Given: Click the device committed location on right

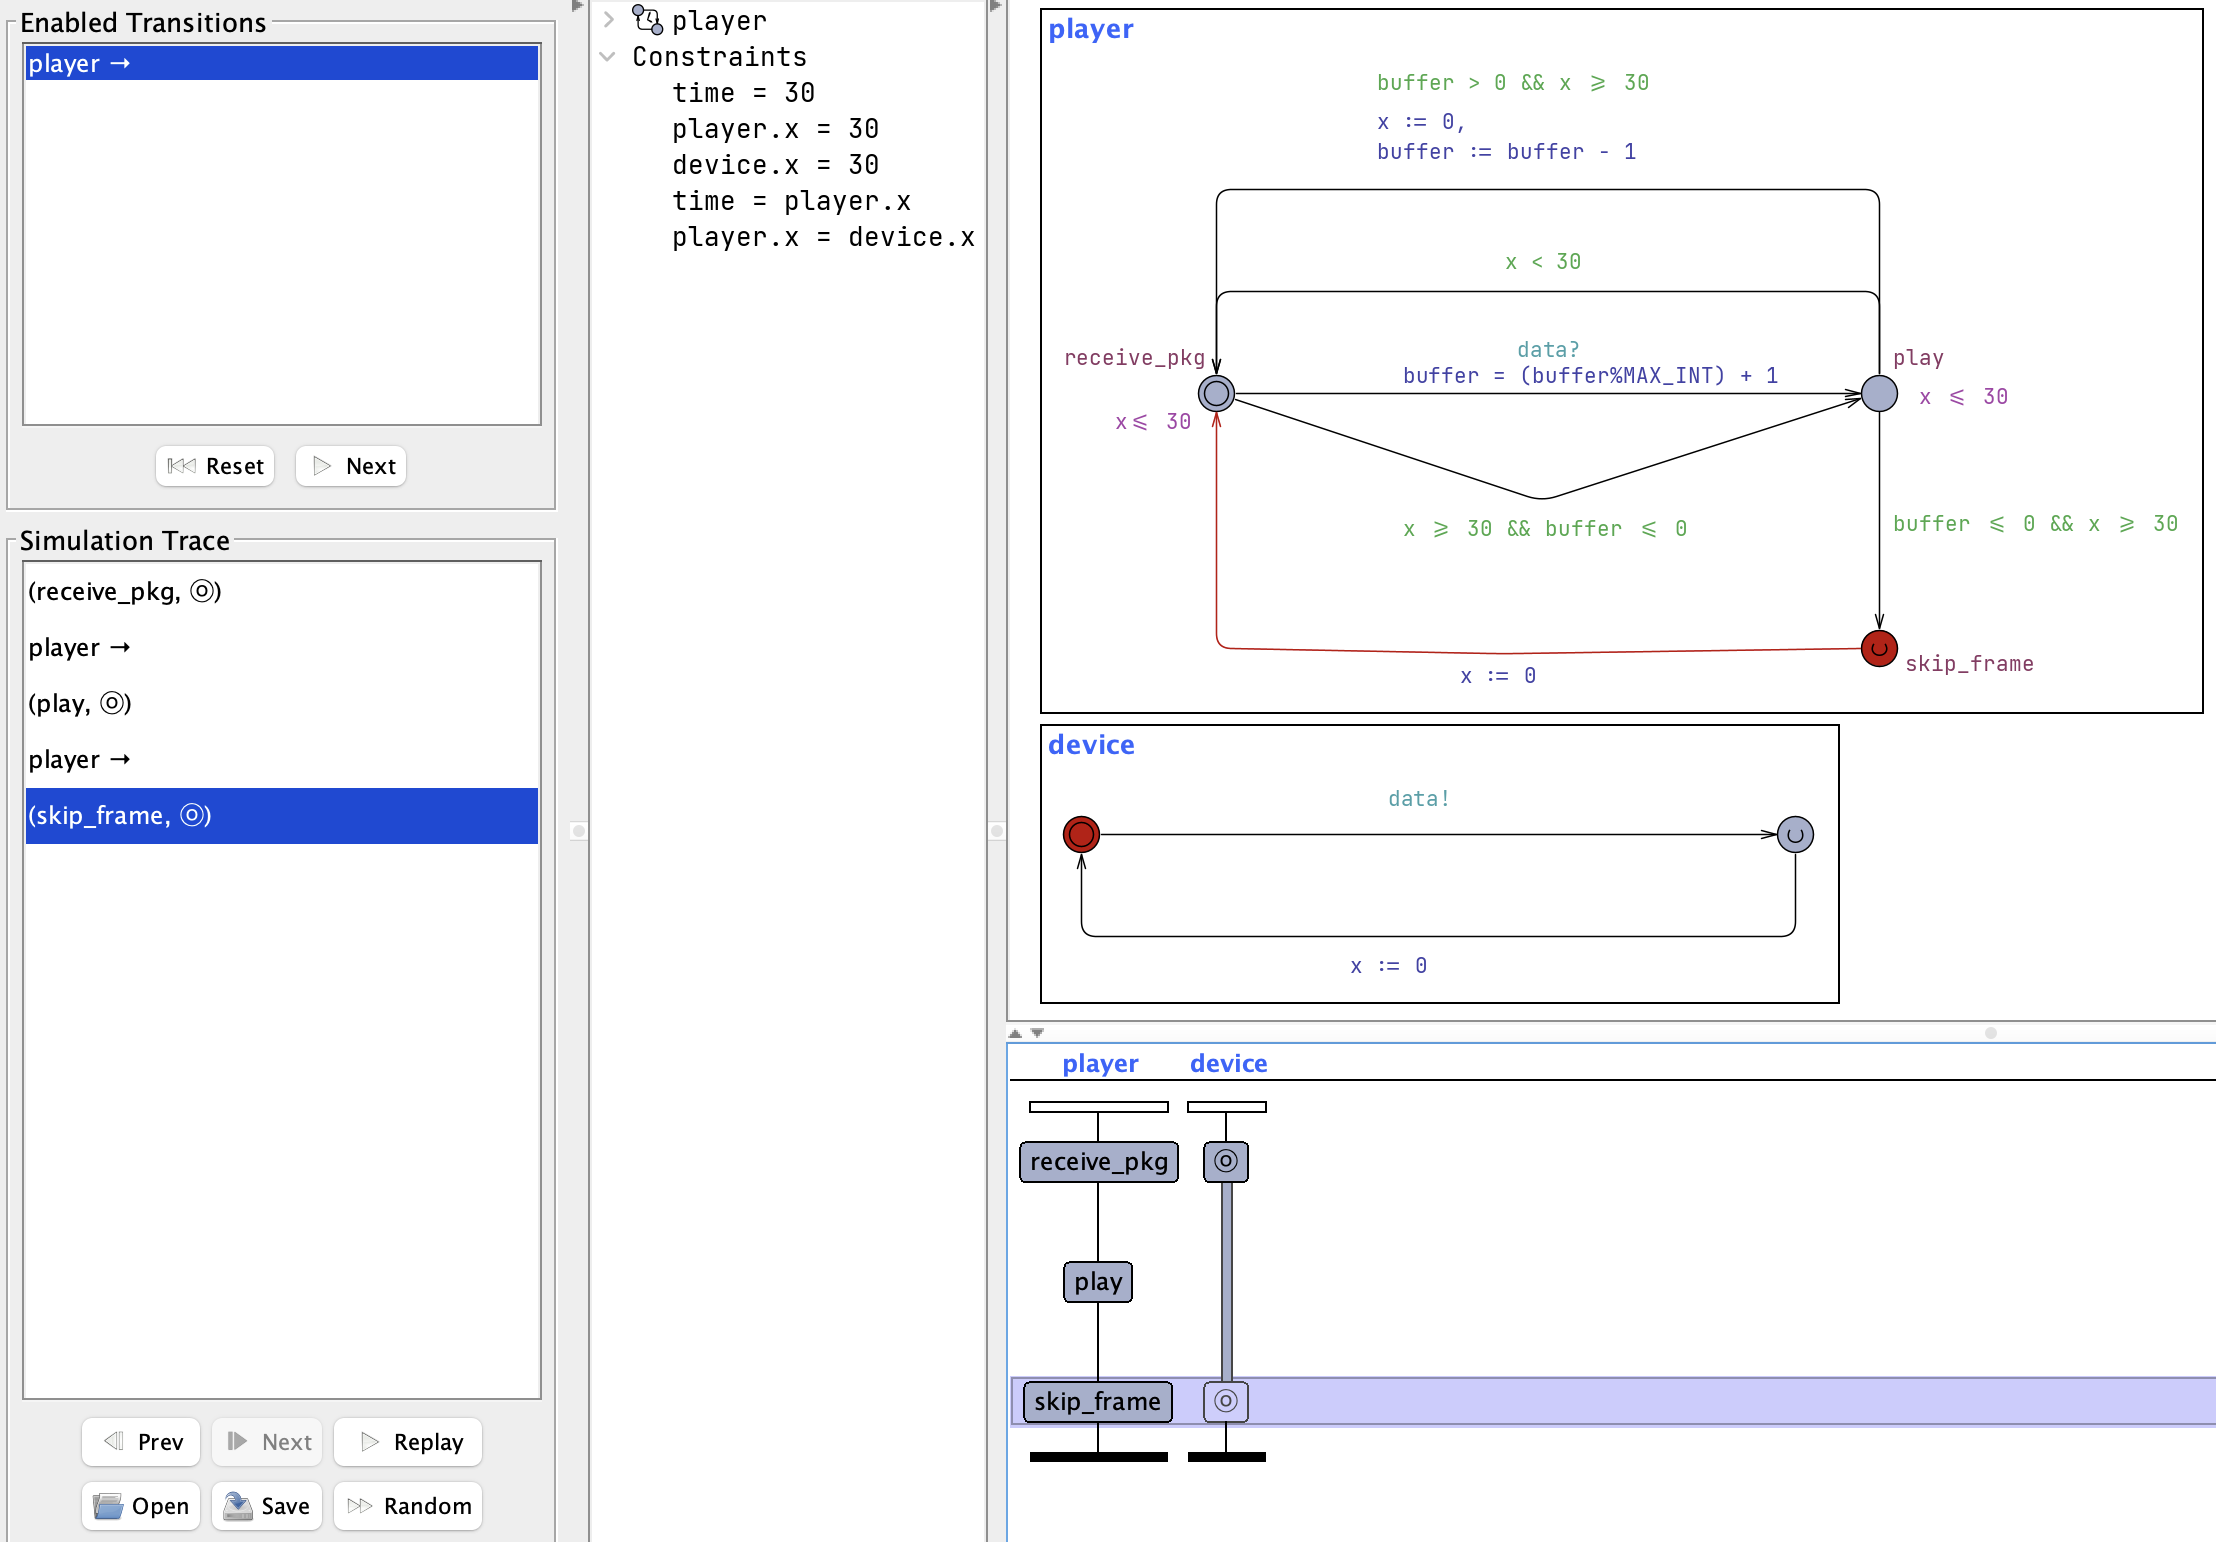Looking at the screenshot, I should [1795, 833].
